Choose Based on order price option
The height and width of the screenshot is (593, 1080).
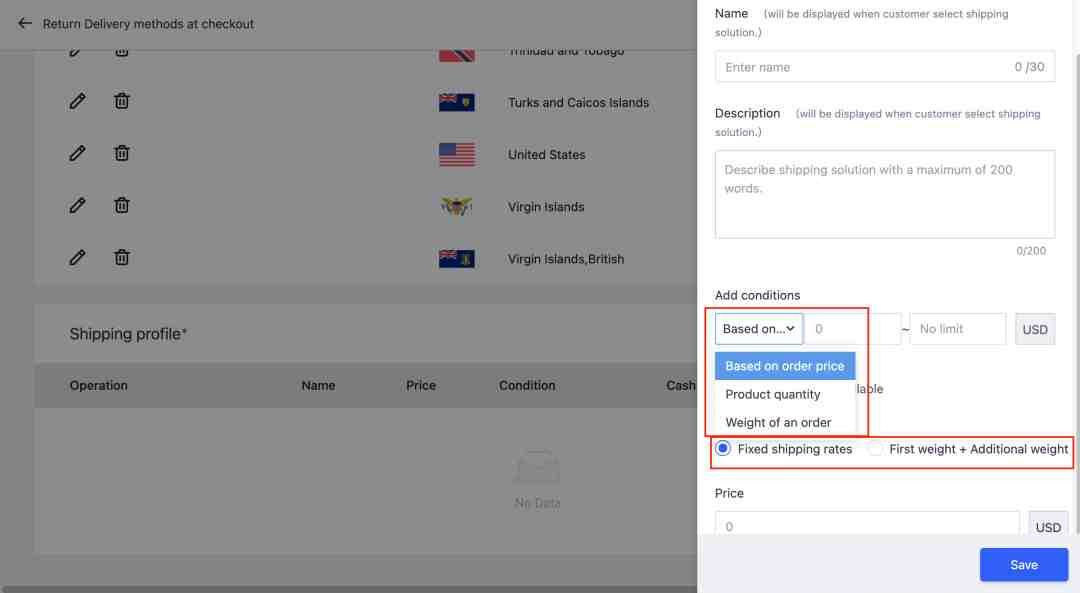coord(785,366)
